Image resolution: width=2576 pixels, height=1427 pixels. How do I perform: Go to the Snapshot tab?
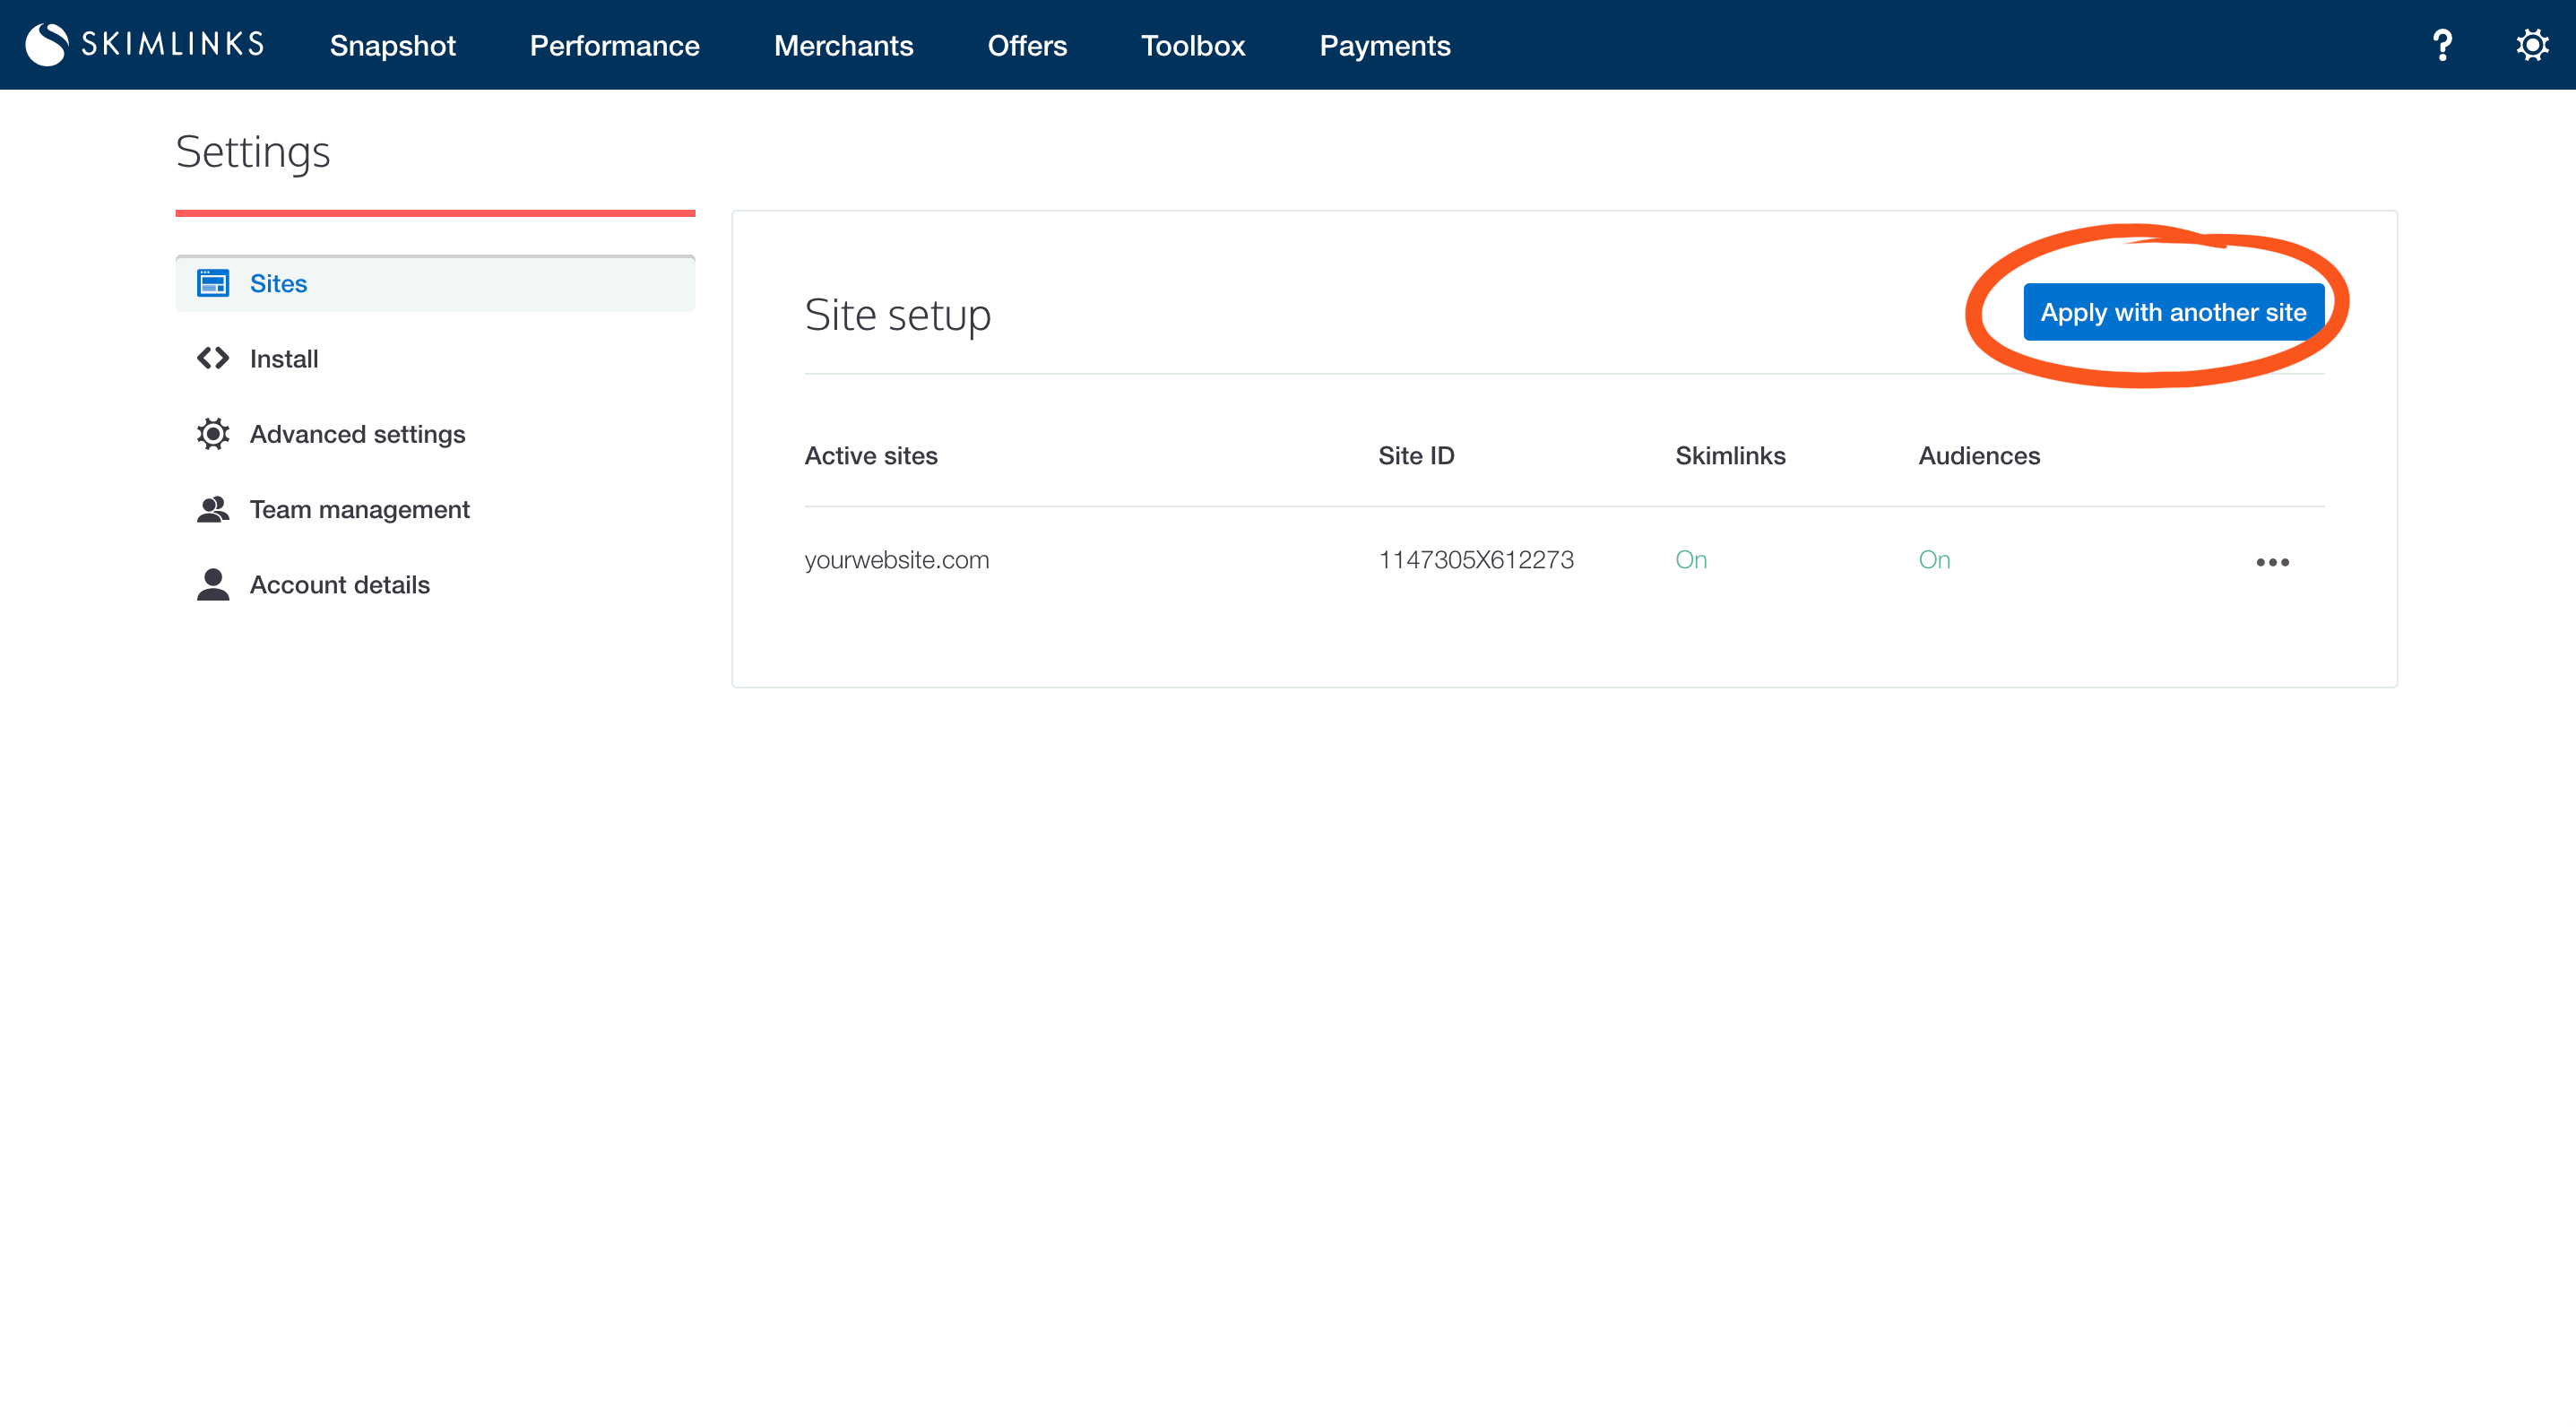393,45
